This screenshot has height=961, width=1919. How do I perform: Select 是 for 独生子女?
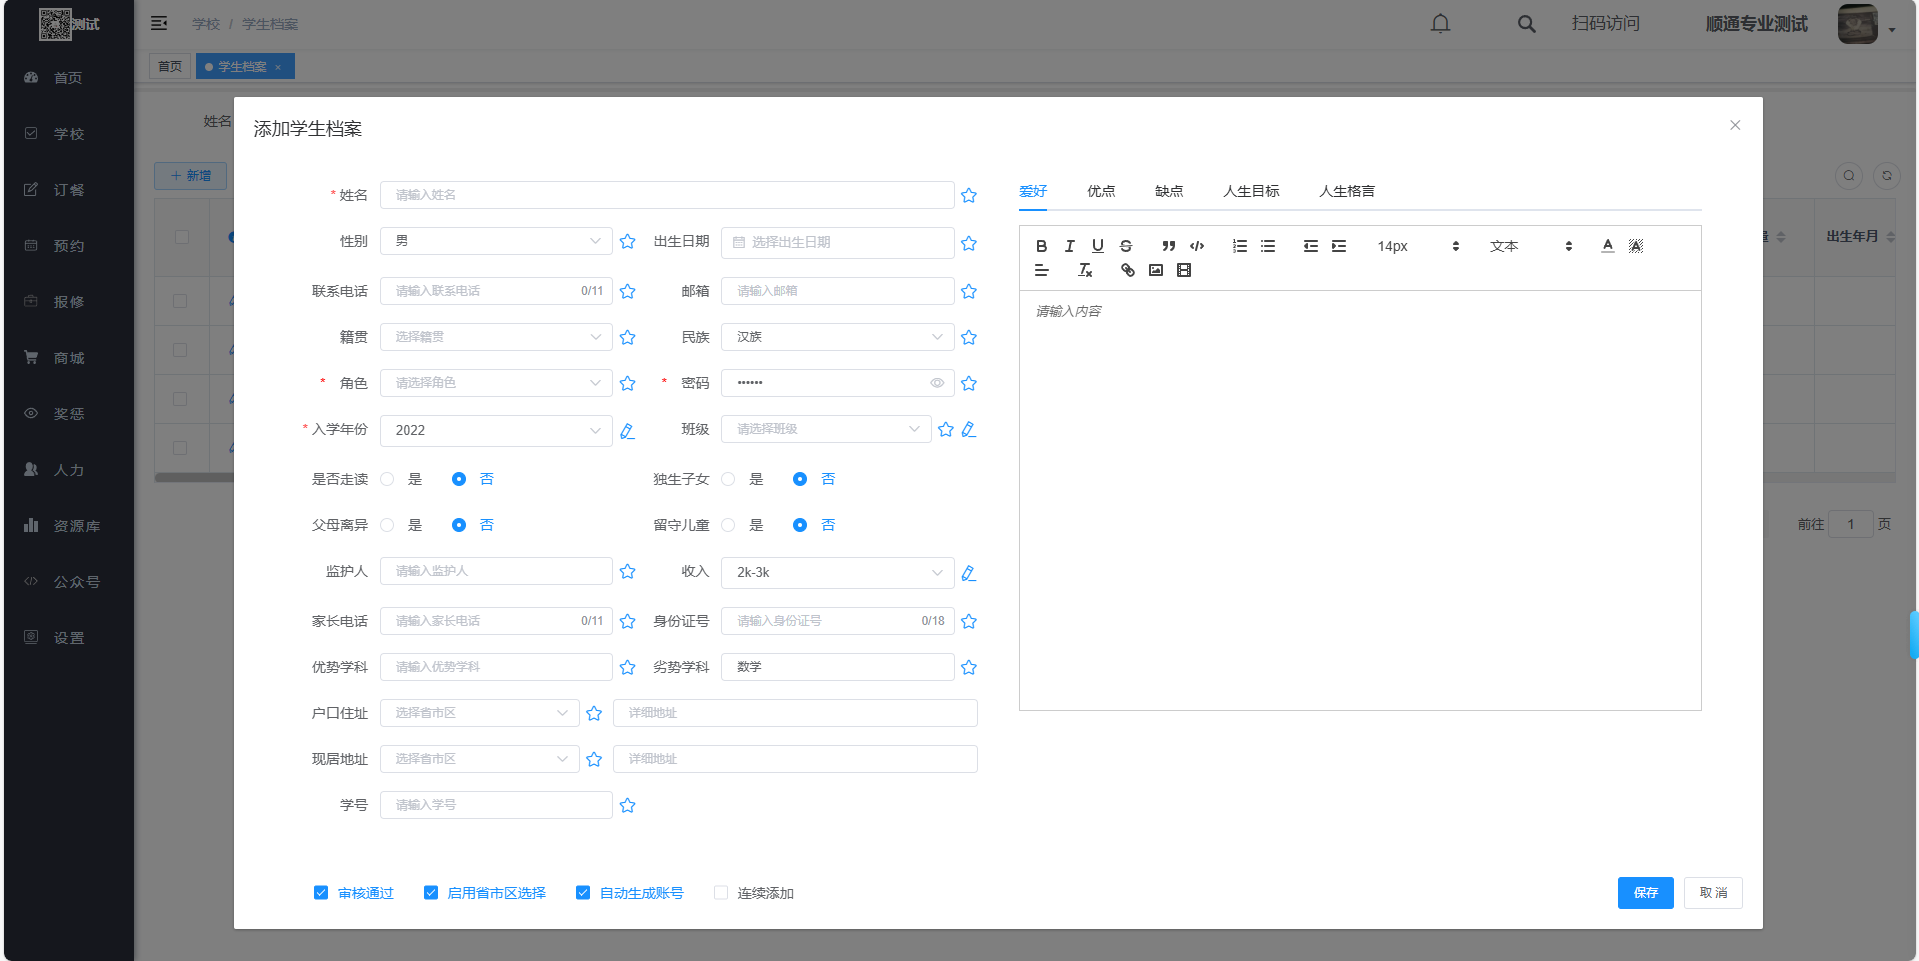728,479
